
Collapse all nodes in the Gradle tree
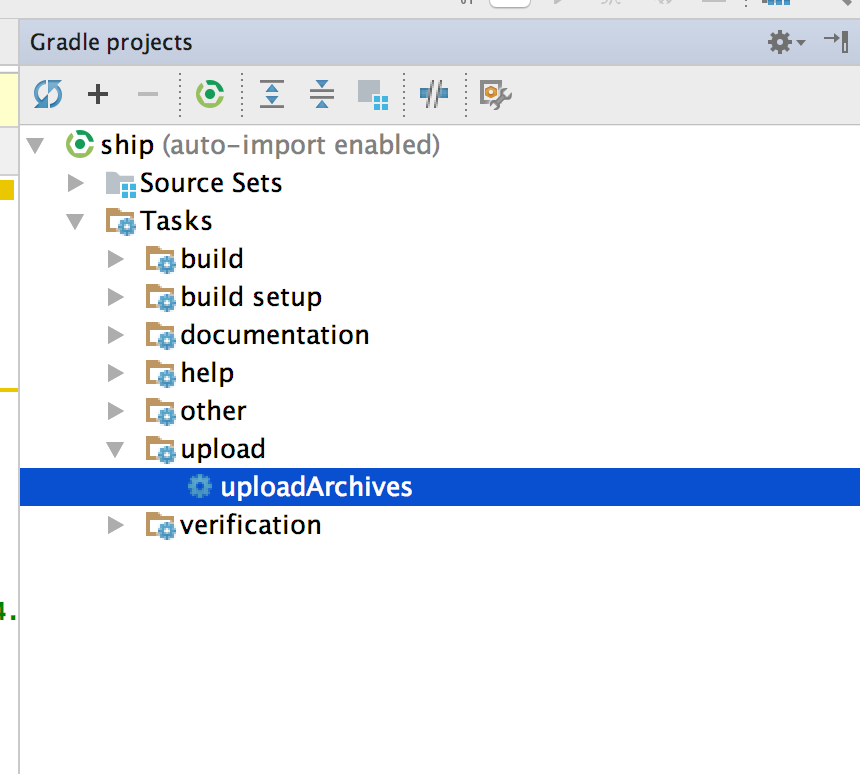pyautogui.click(x=322, y=95)
